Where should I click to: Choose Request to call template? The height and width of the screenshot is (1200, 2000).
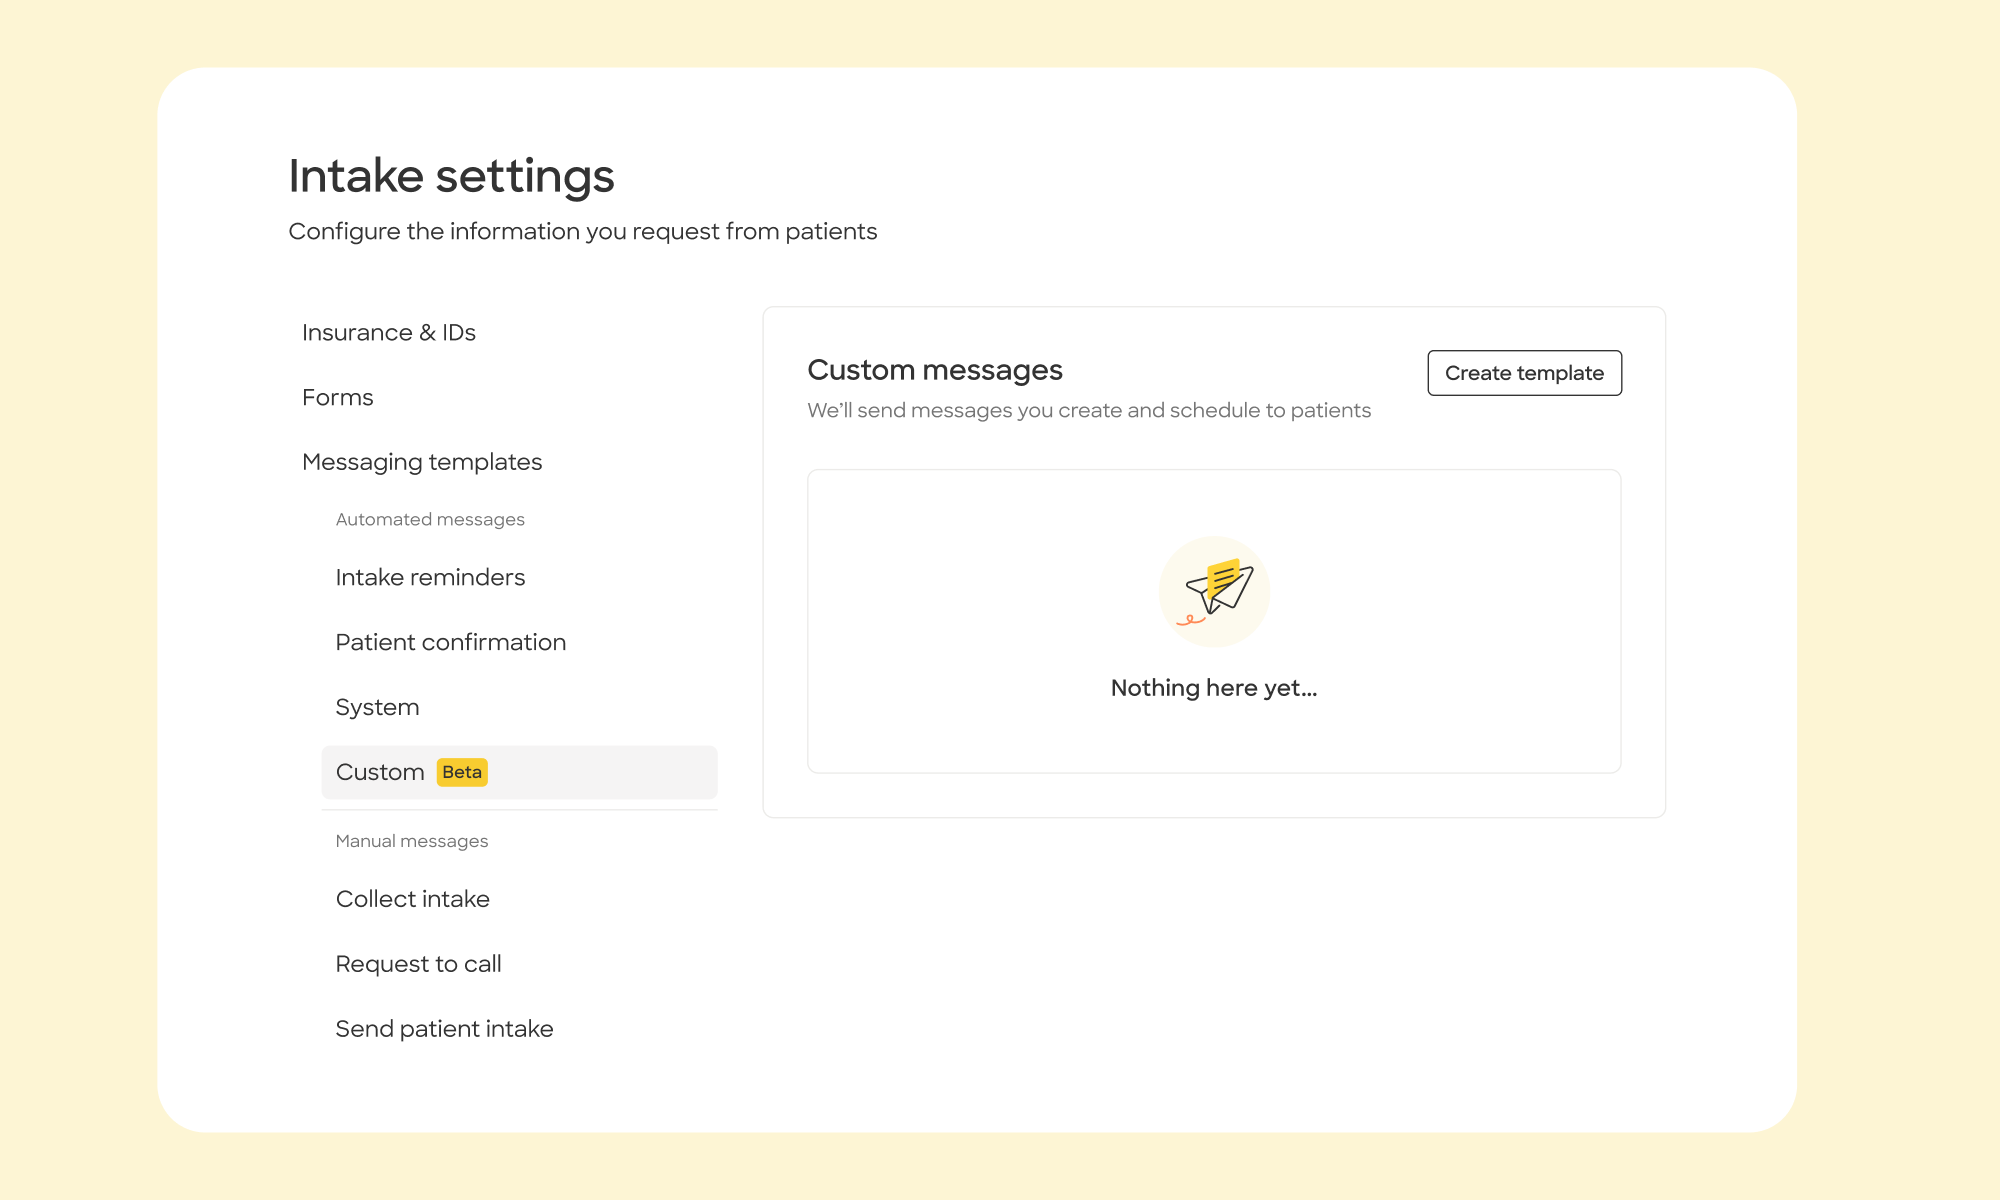click(x=418, y=964)
